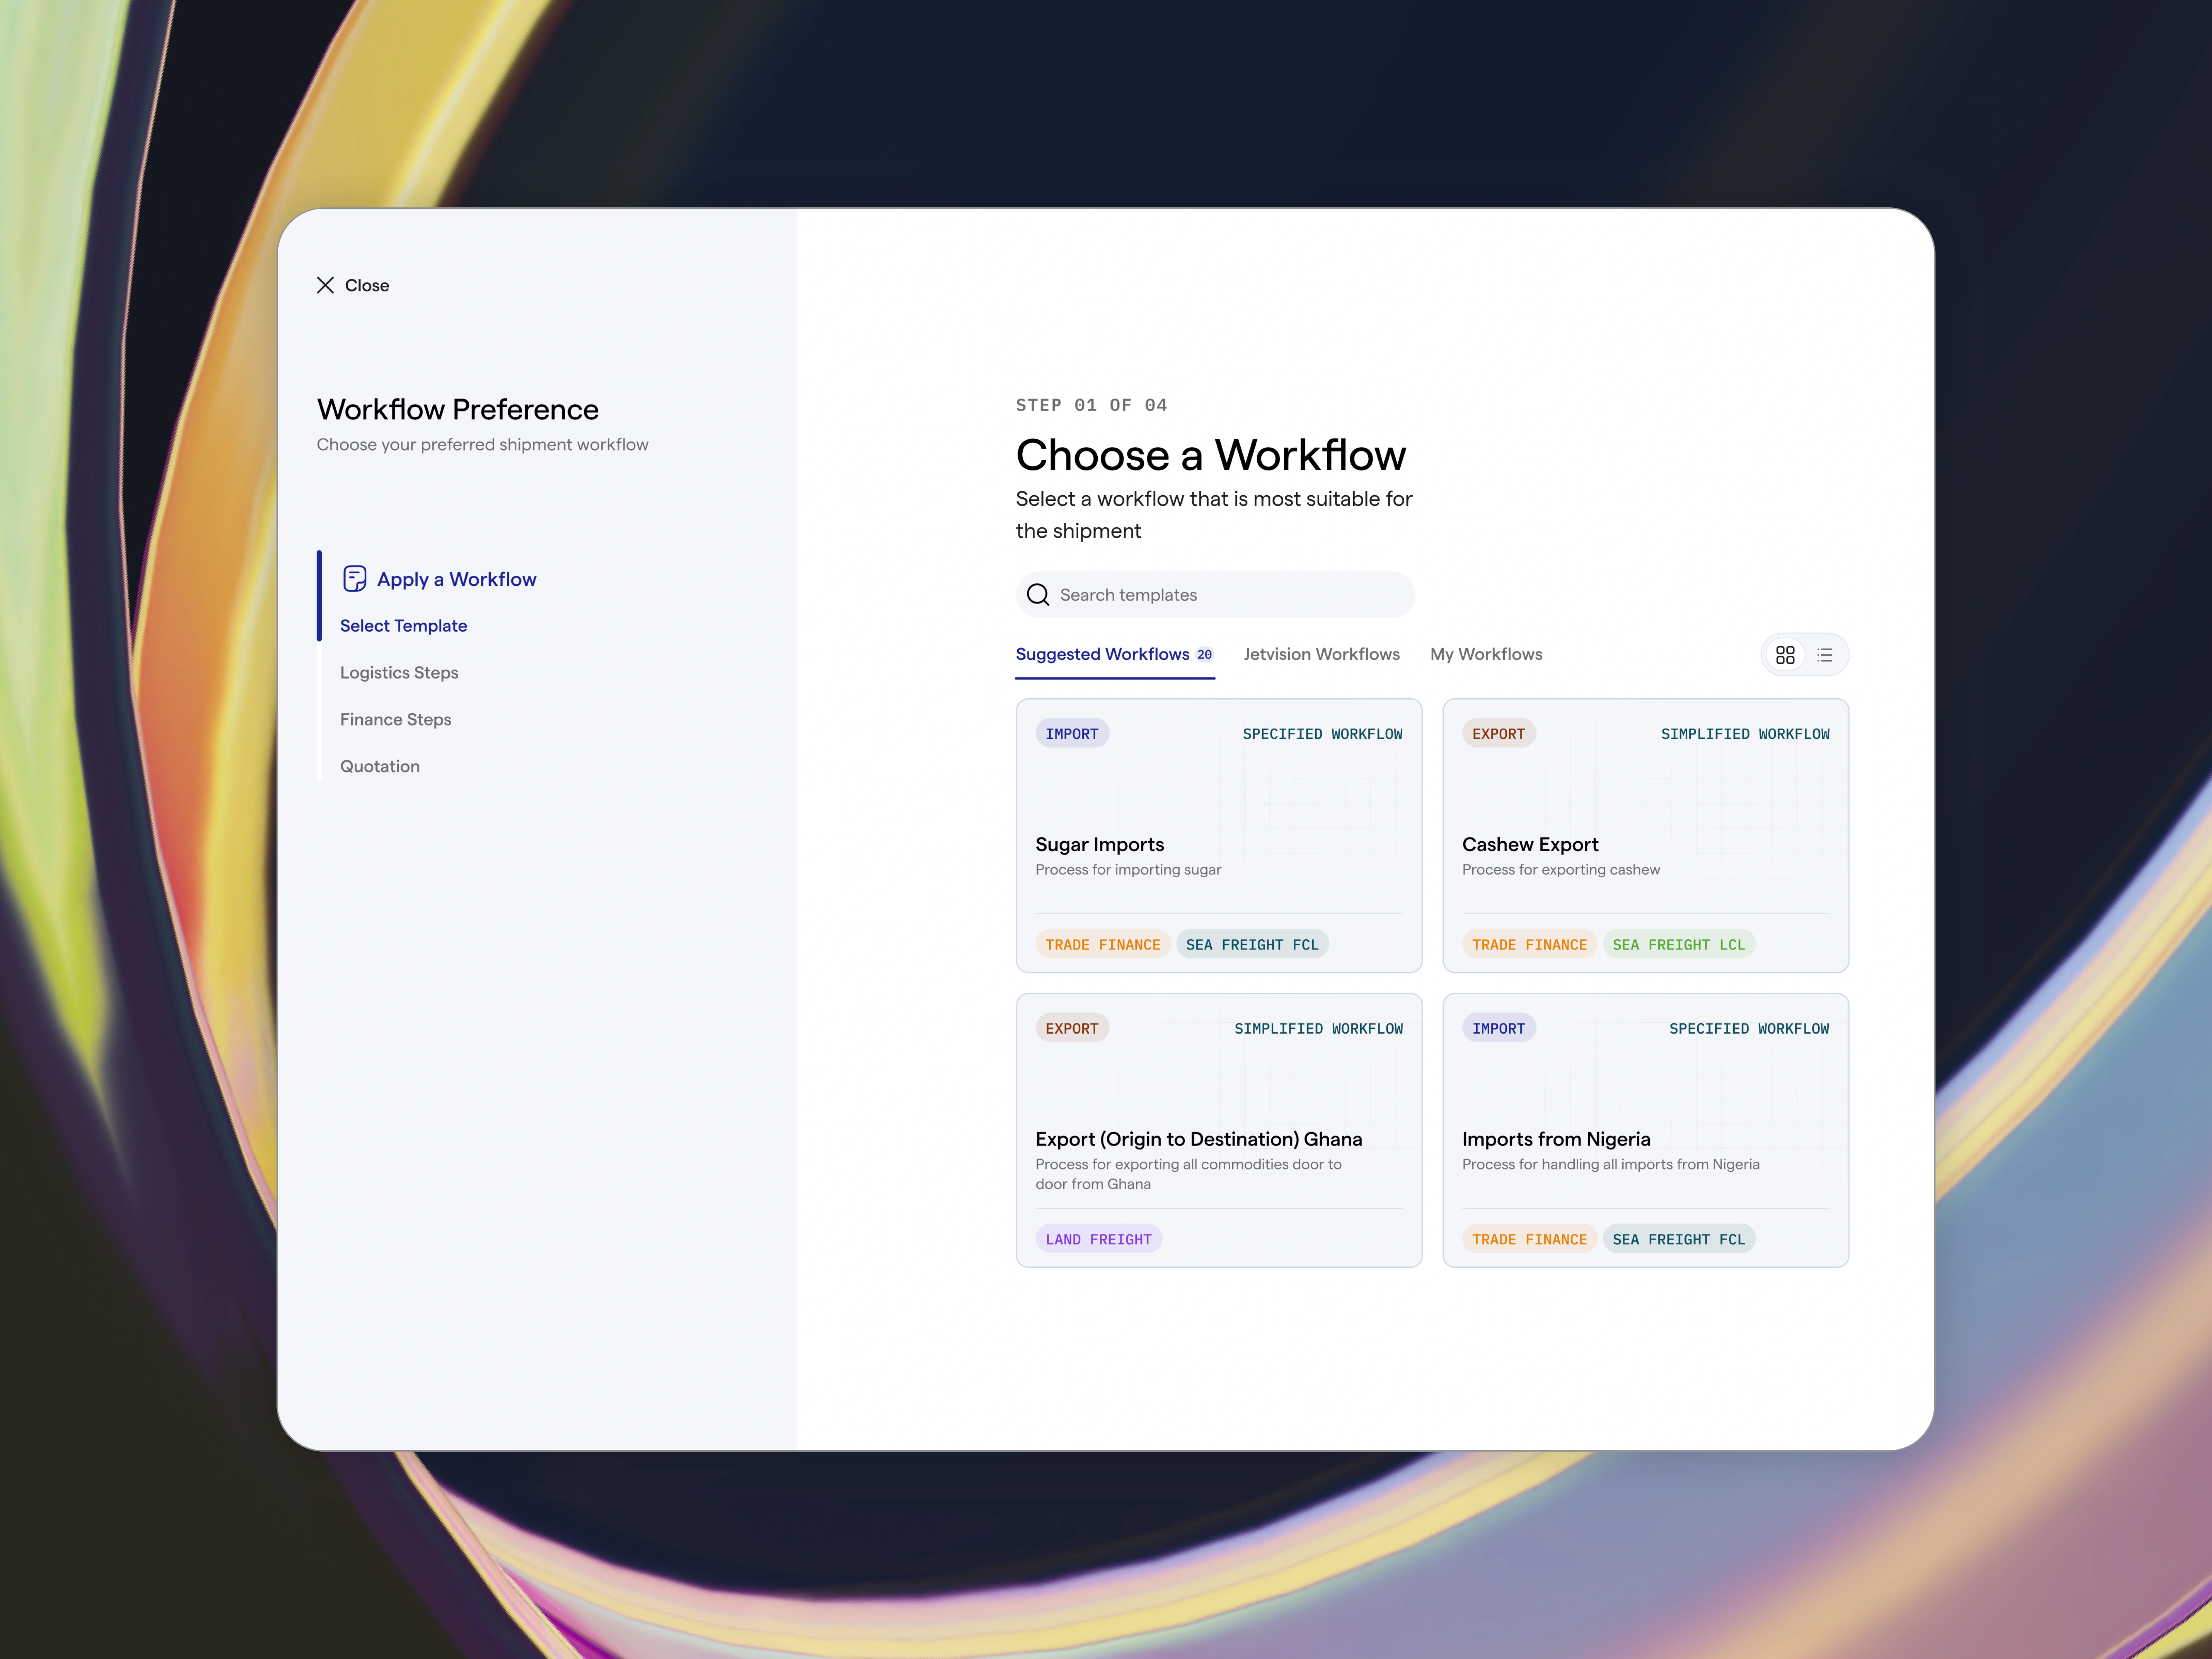Viewport: 2212px width, 1659px height.
Task: Click the Close button icon
Action: pyautogui.click(x=326, y=284)
